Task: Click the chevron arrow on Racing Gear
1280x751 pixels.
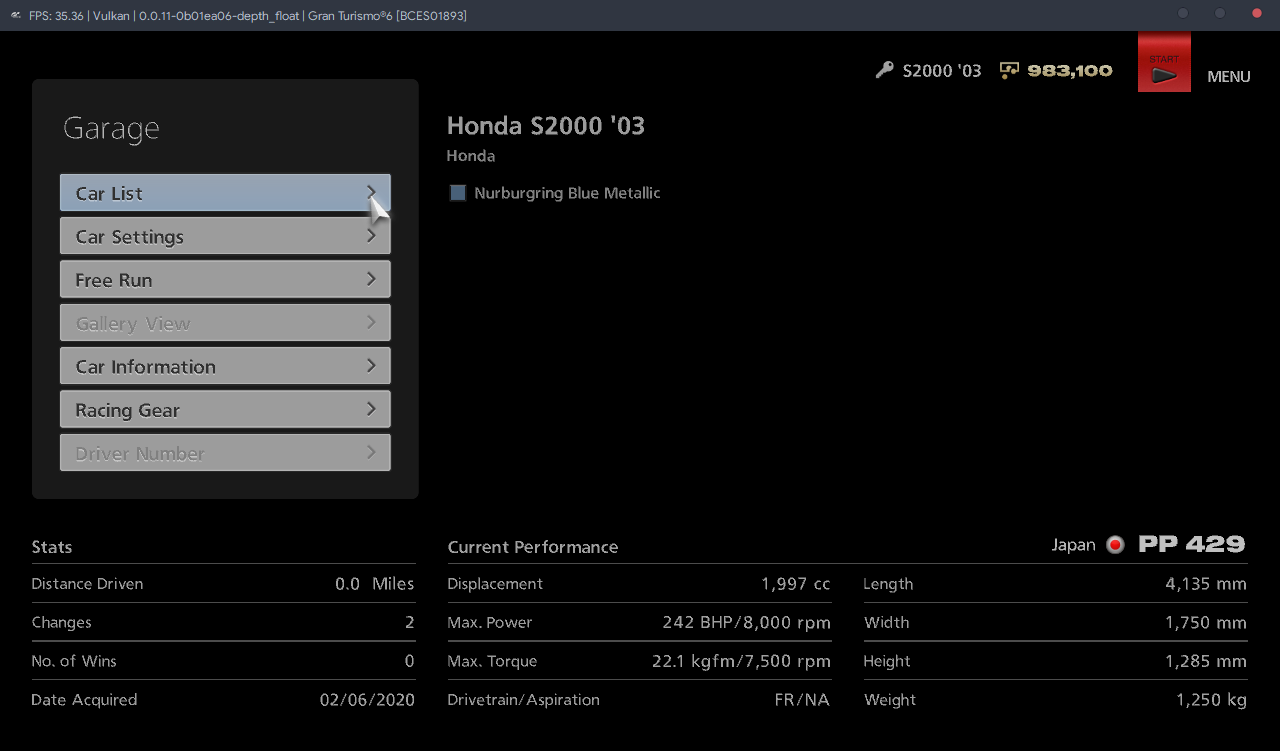Action: [371, 408]
